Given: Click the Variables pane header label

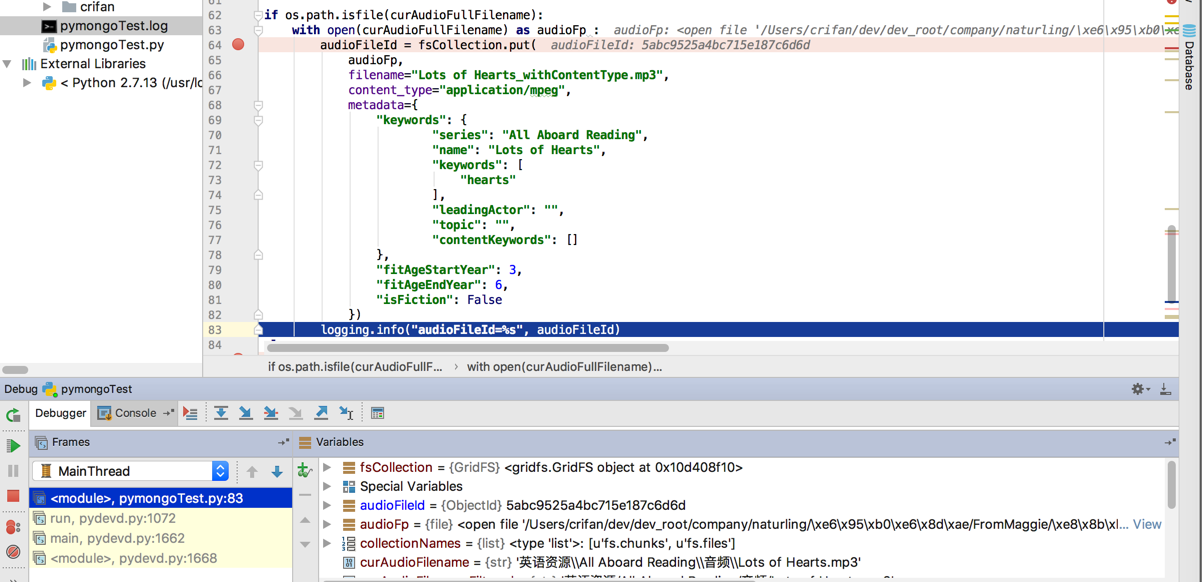Looking at the screenshot, I should pyautogui.click(x=339, y=442).
